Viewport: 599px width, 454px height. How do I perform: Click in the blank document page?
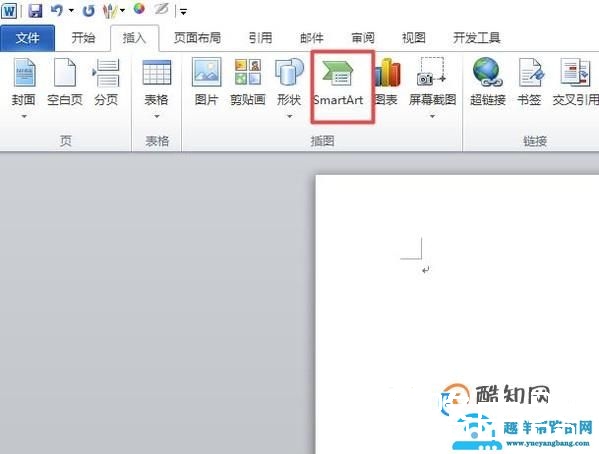pyautogui.click(x=457, y=314)
